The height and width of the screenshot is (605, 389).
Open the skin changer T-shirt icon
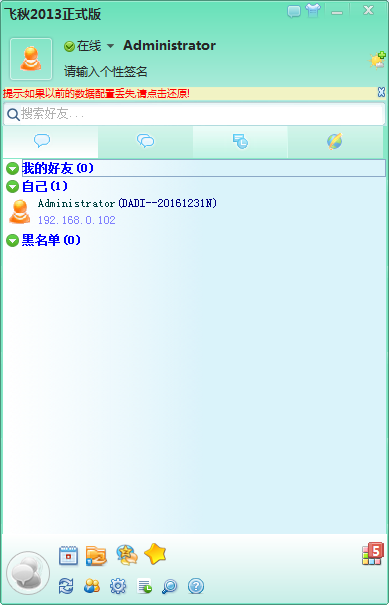313,10
